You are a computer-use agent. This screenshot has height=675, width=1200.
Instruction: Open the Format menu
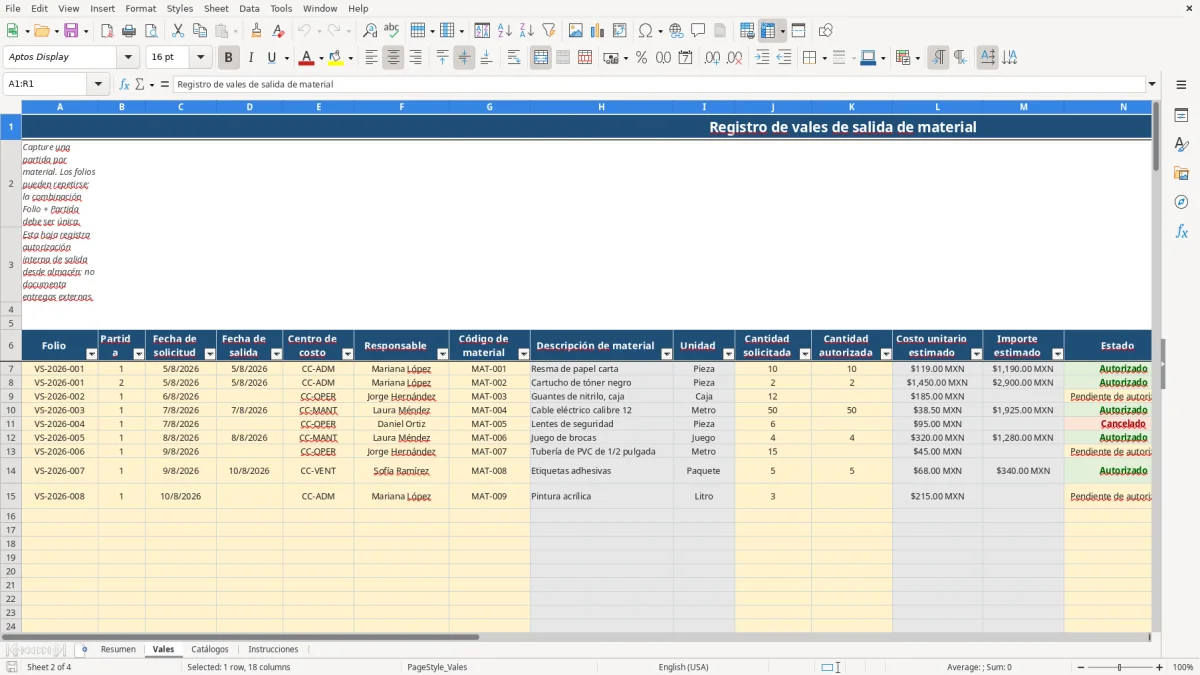[140, 8]
